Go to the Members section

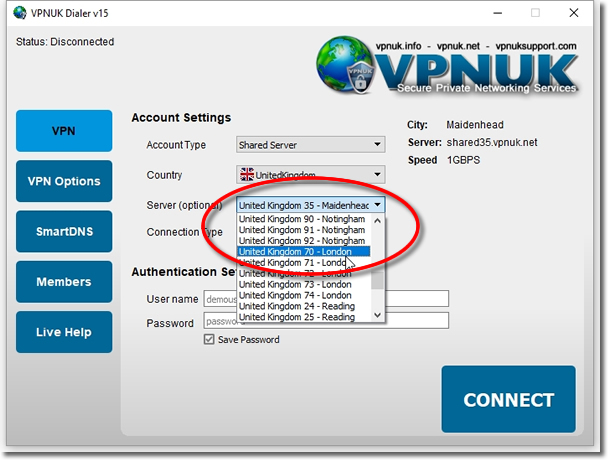pyautogui.click(x=64, y=282)
